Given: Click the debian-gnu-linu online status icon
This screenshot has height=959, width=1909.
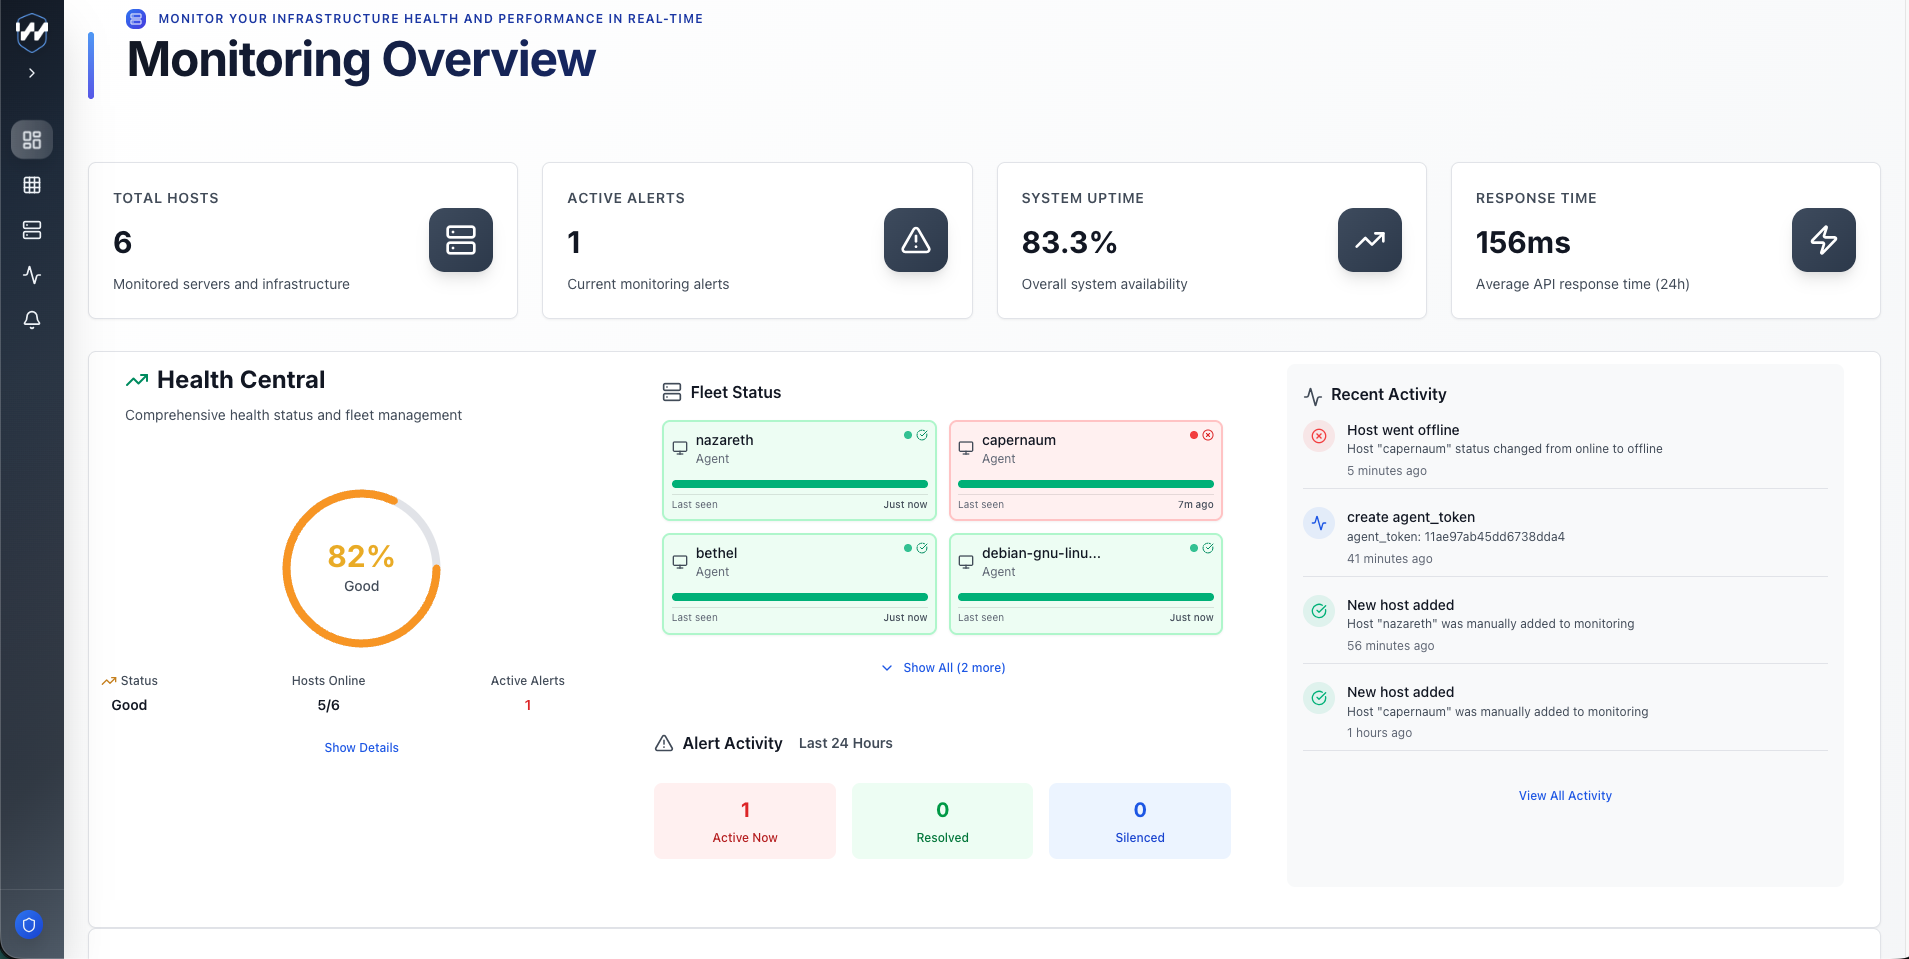Looking at the screenshot, I should tap(1208, 548).
